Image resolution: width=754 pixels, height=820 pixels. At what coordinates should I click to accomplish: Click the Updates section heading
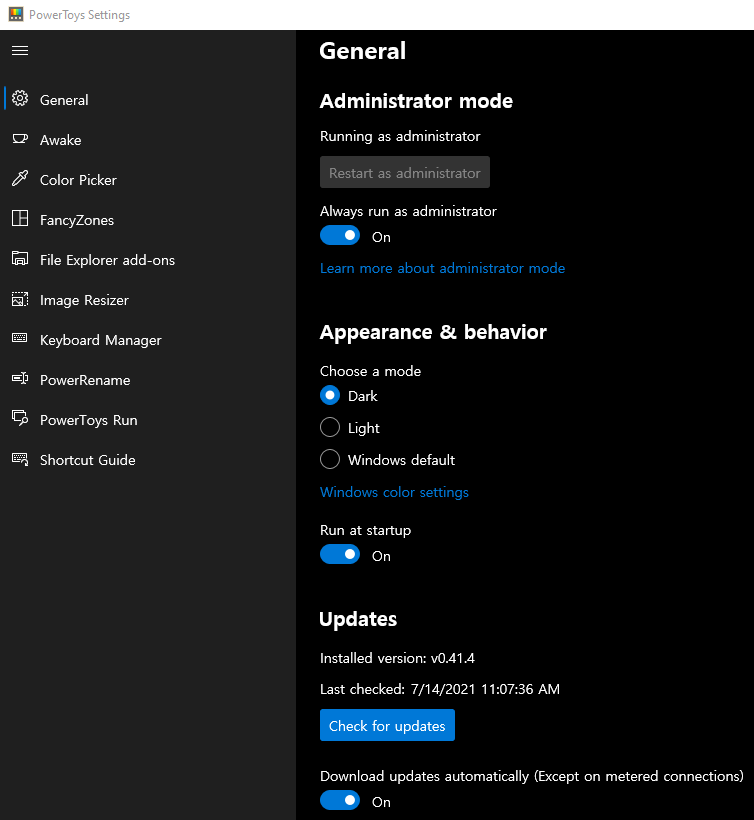pos(358,619)
